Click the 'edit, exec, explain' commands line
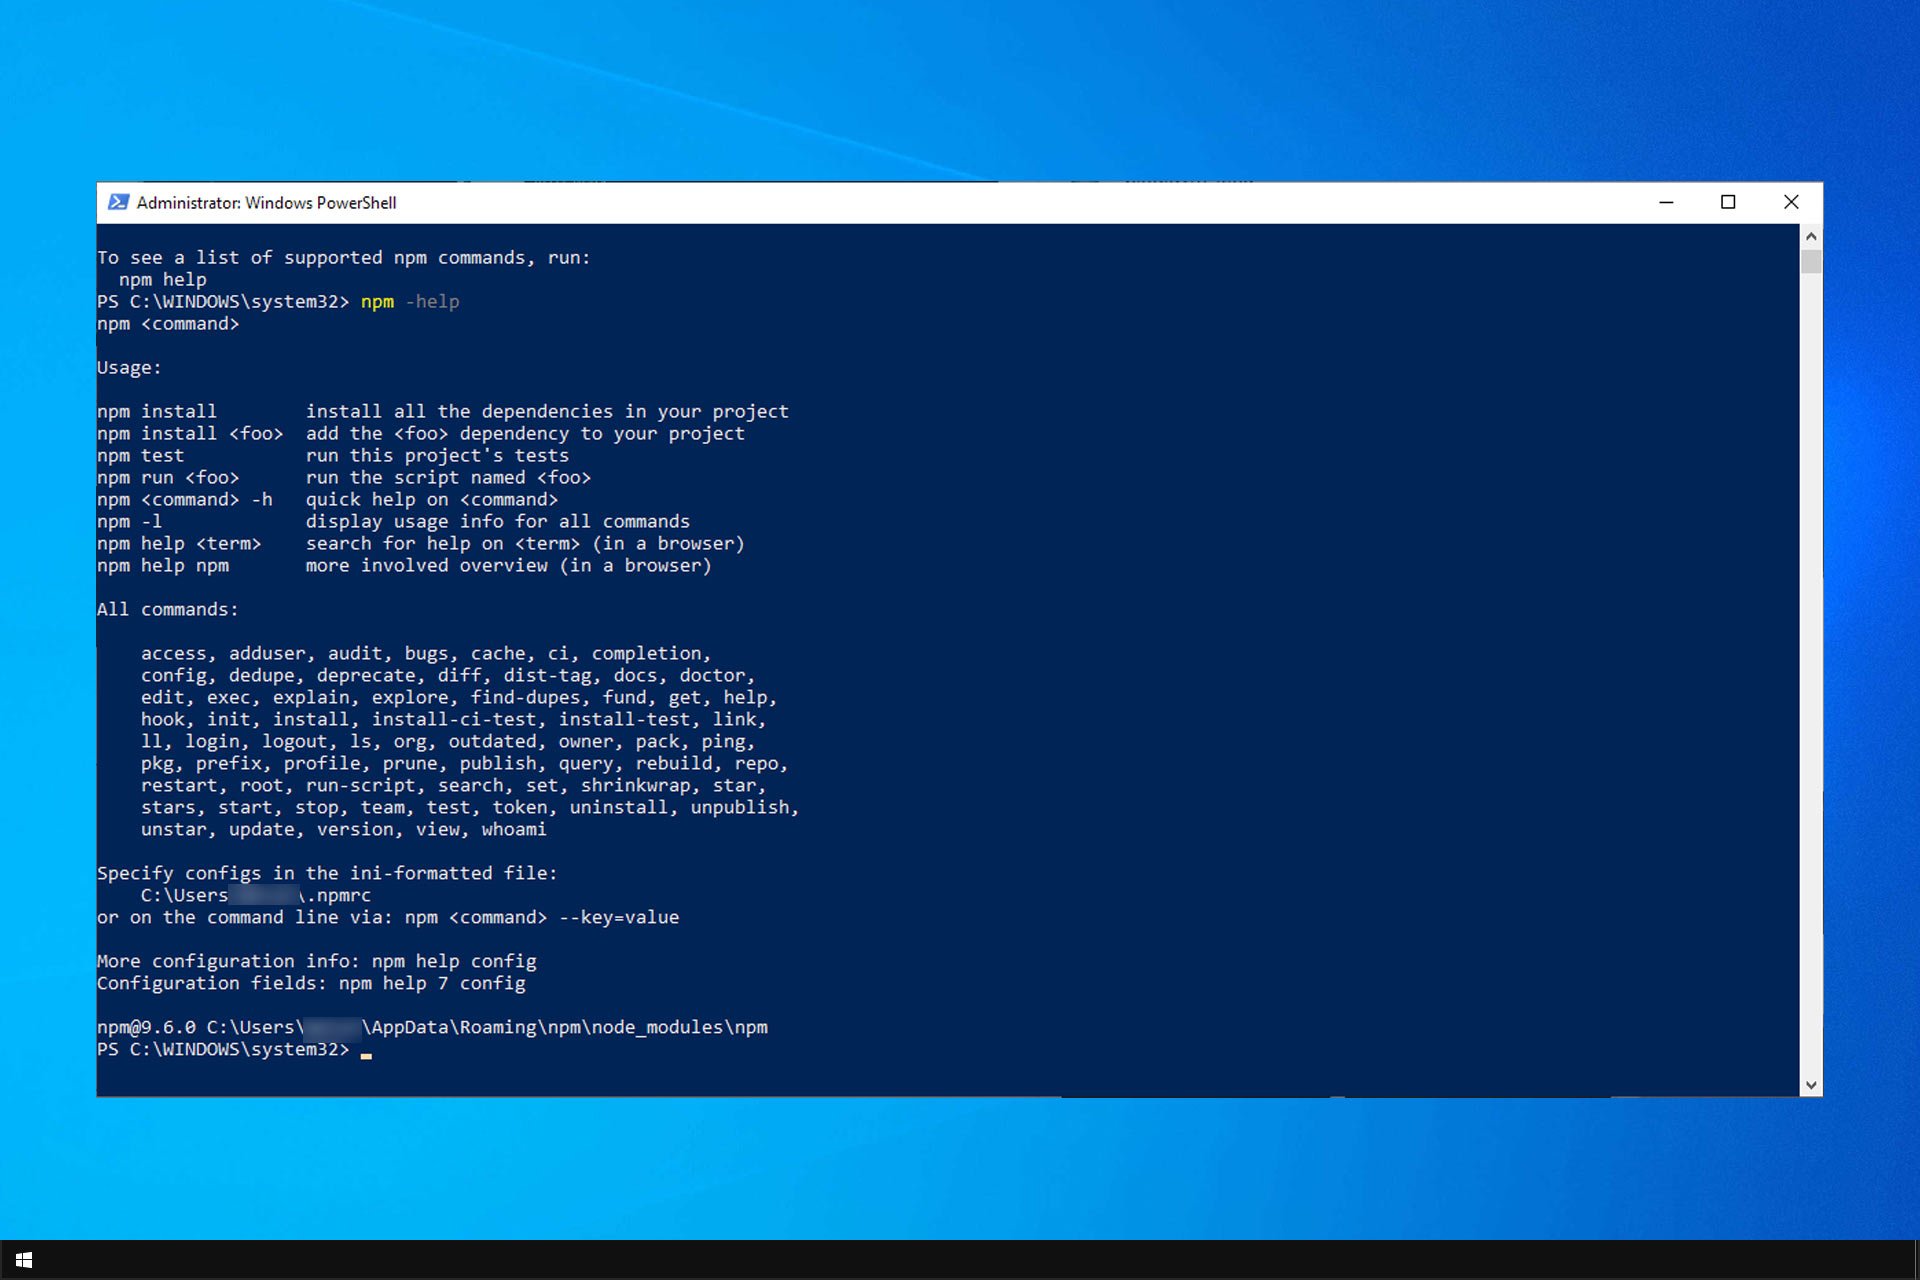1920x1280 pixels. click(x=459, y=698)
